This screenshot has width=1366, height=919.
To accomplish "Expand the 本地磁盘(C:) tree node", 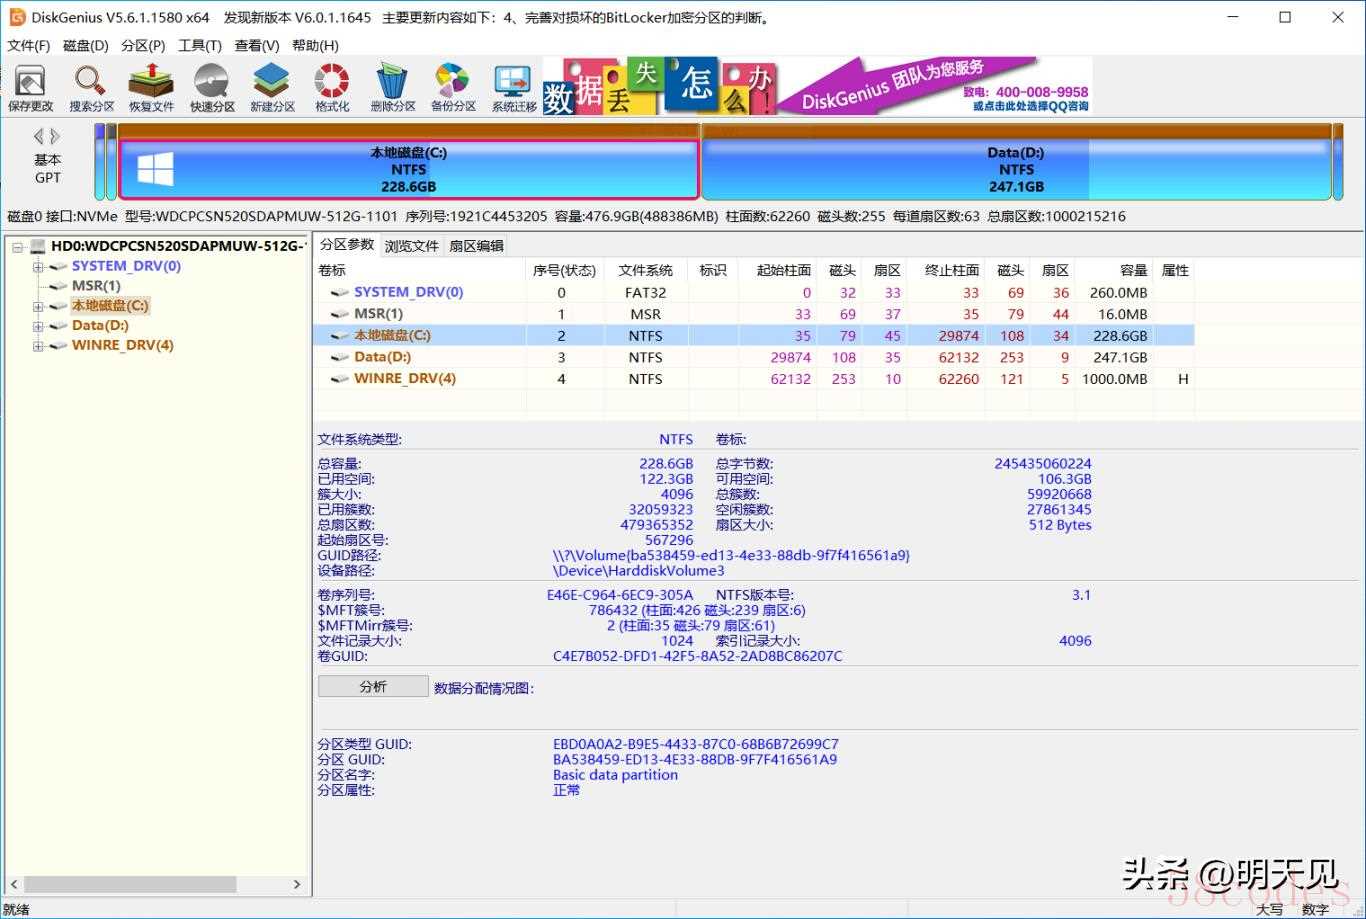I will [x=38, y=306].
